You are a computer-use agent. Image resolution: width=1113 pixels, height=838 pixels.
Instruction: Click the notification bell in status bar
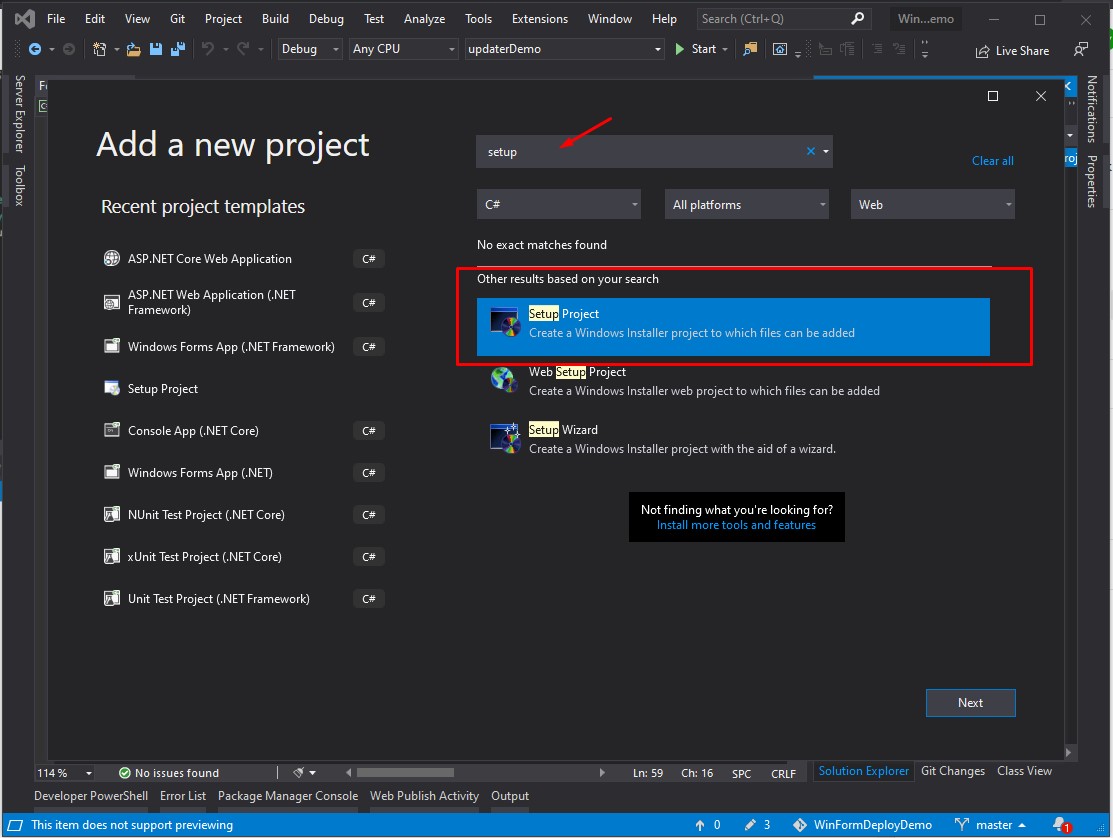tap(1060, 825)
